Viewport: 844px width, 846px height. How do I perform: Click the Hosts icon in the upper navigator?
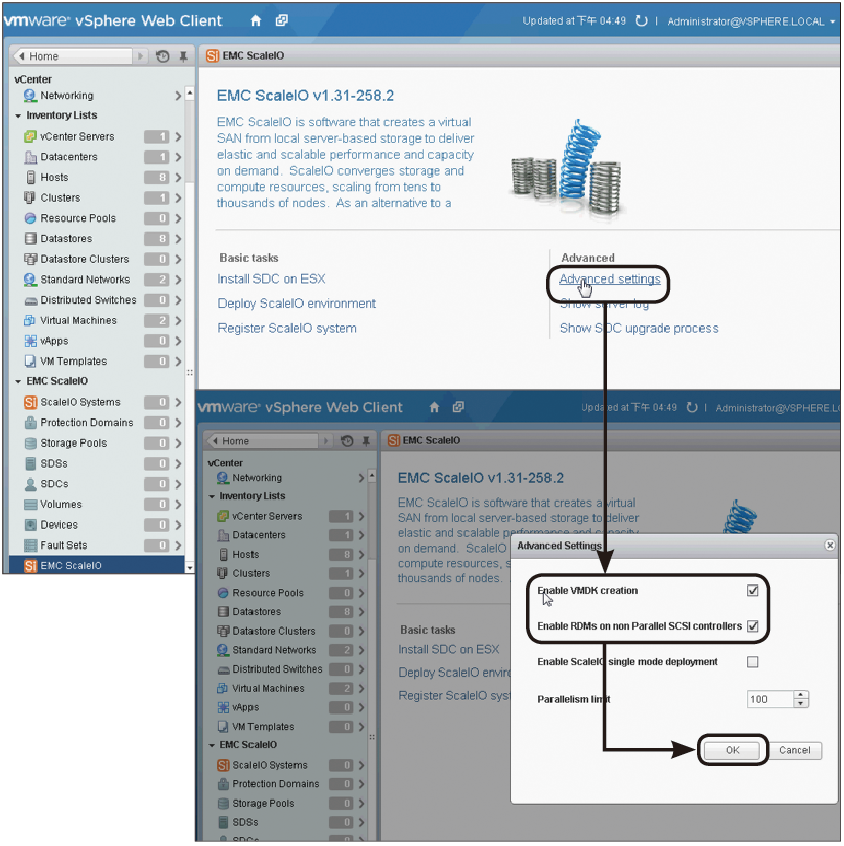[30, 178]
